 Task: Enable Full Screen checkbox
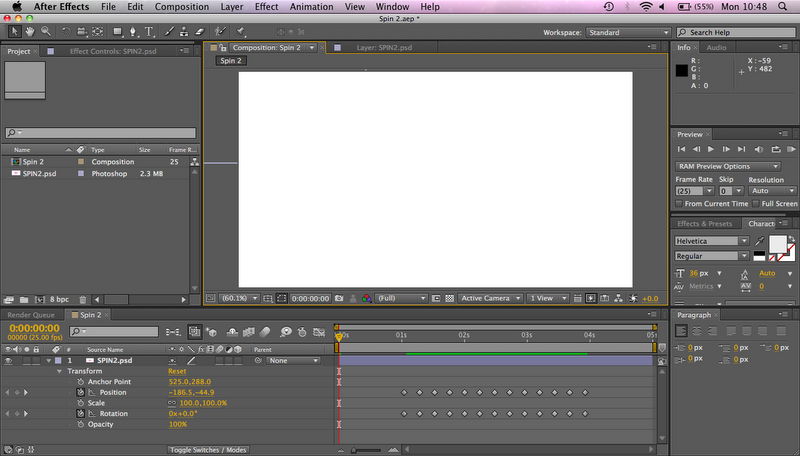point(756,204)
